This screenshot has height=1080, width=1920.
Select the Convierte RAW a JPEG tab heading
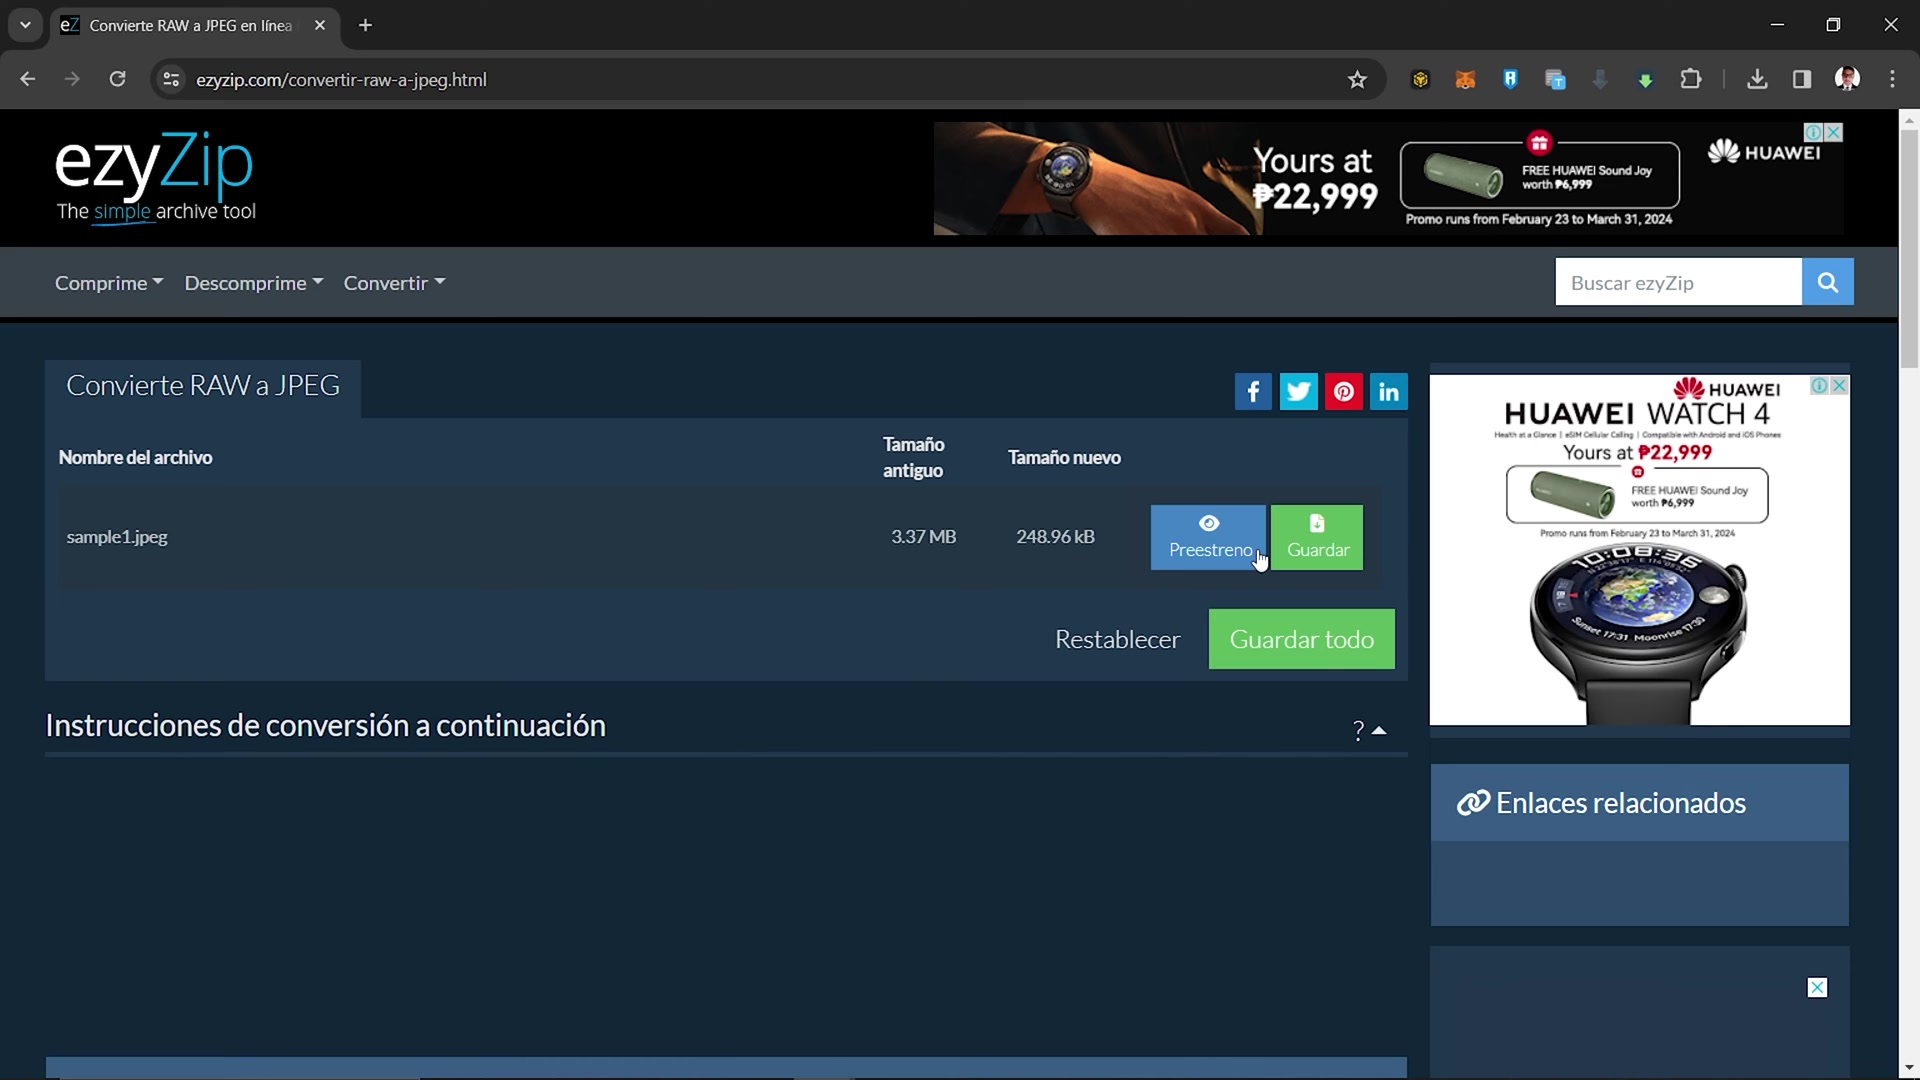pos(203,386)
